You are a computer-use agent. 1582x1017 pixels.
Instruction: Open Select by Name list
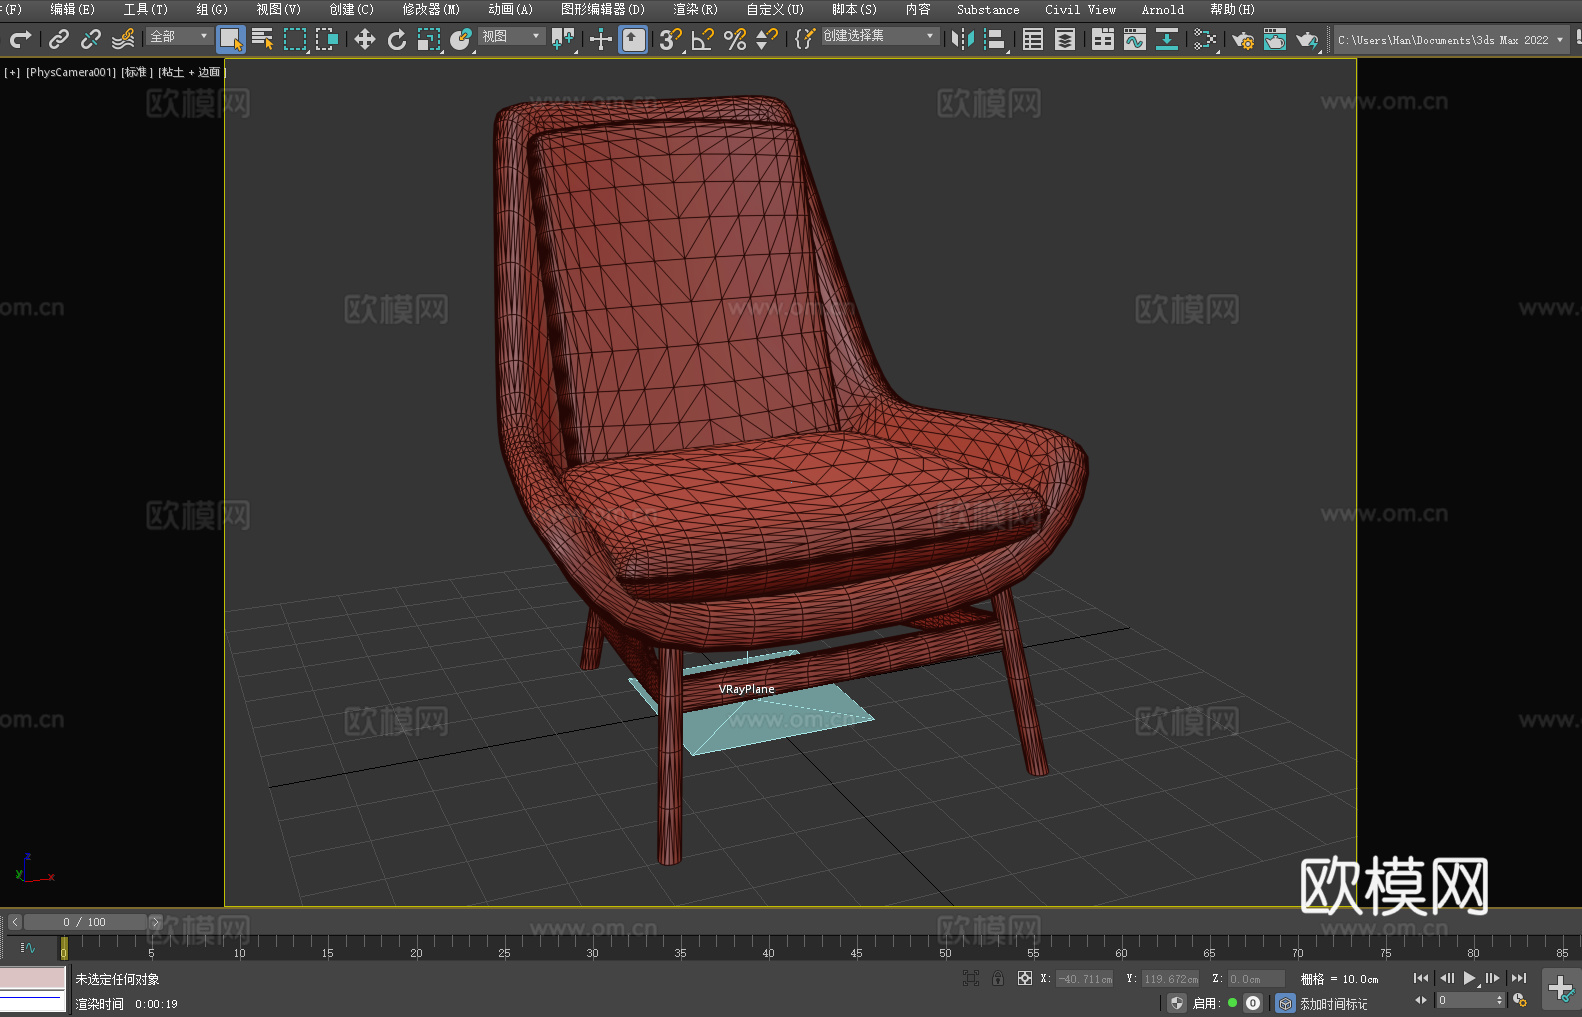(x=263, y=39)
